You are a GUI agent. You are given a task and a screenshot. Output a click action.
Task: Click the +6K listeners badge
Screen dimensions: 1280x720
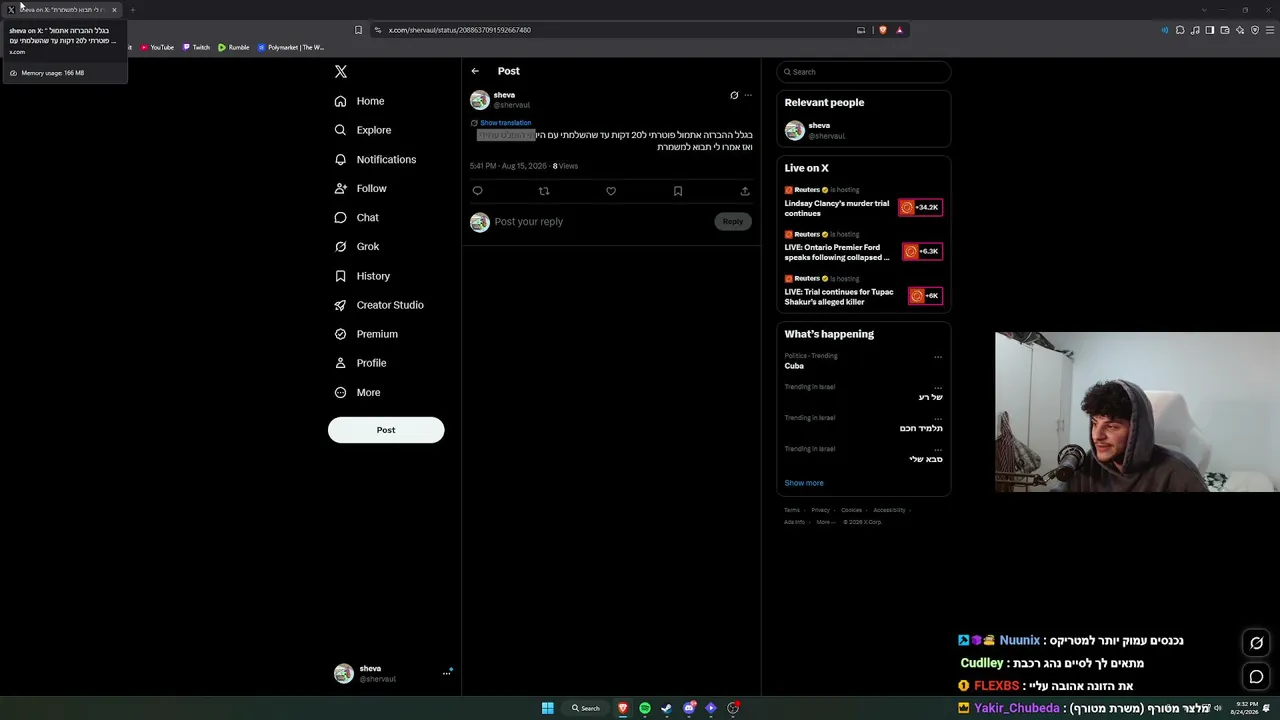click(925, 296)
